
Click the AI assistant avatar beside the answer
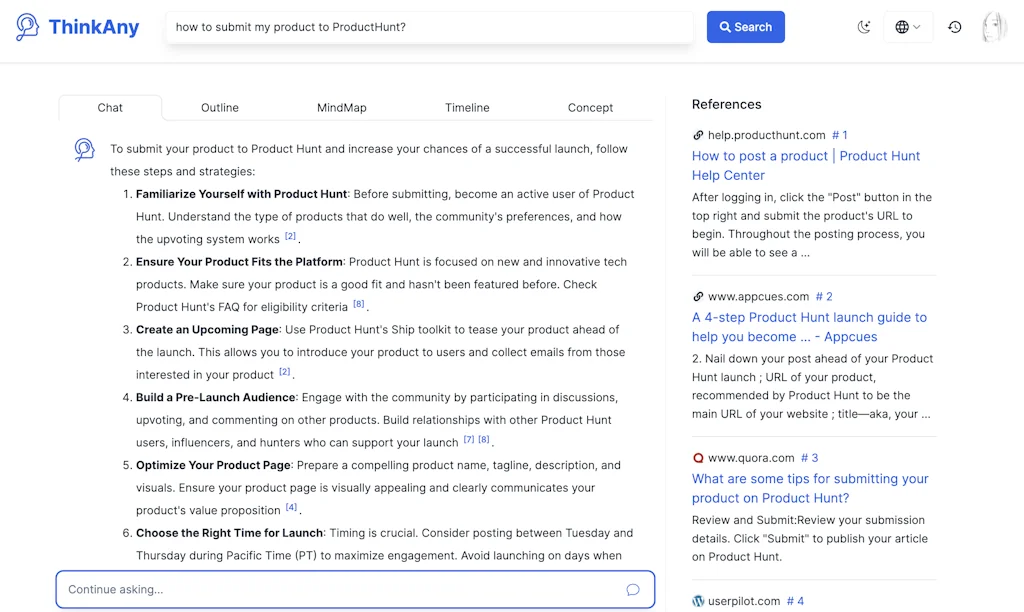[x=83, y=149]
